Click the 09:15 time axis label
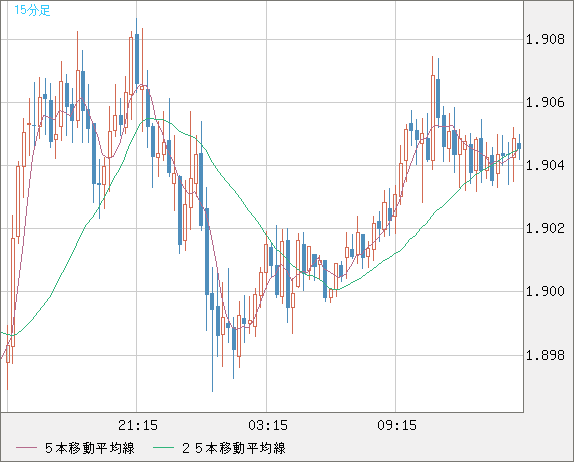This screenshot has height=462, width=574. (x=397, y=425)
